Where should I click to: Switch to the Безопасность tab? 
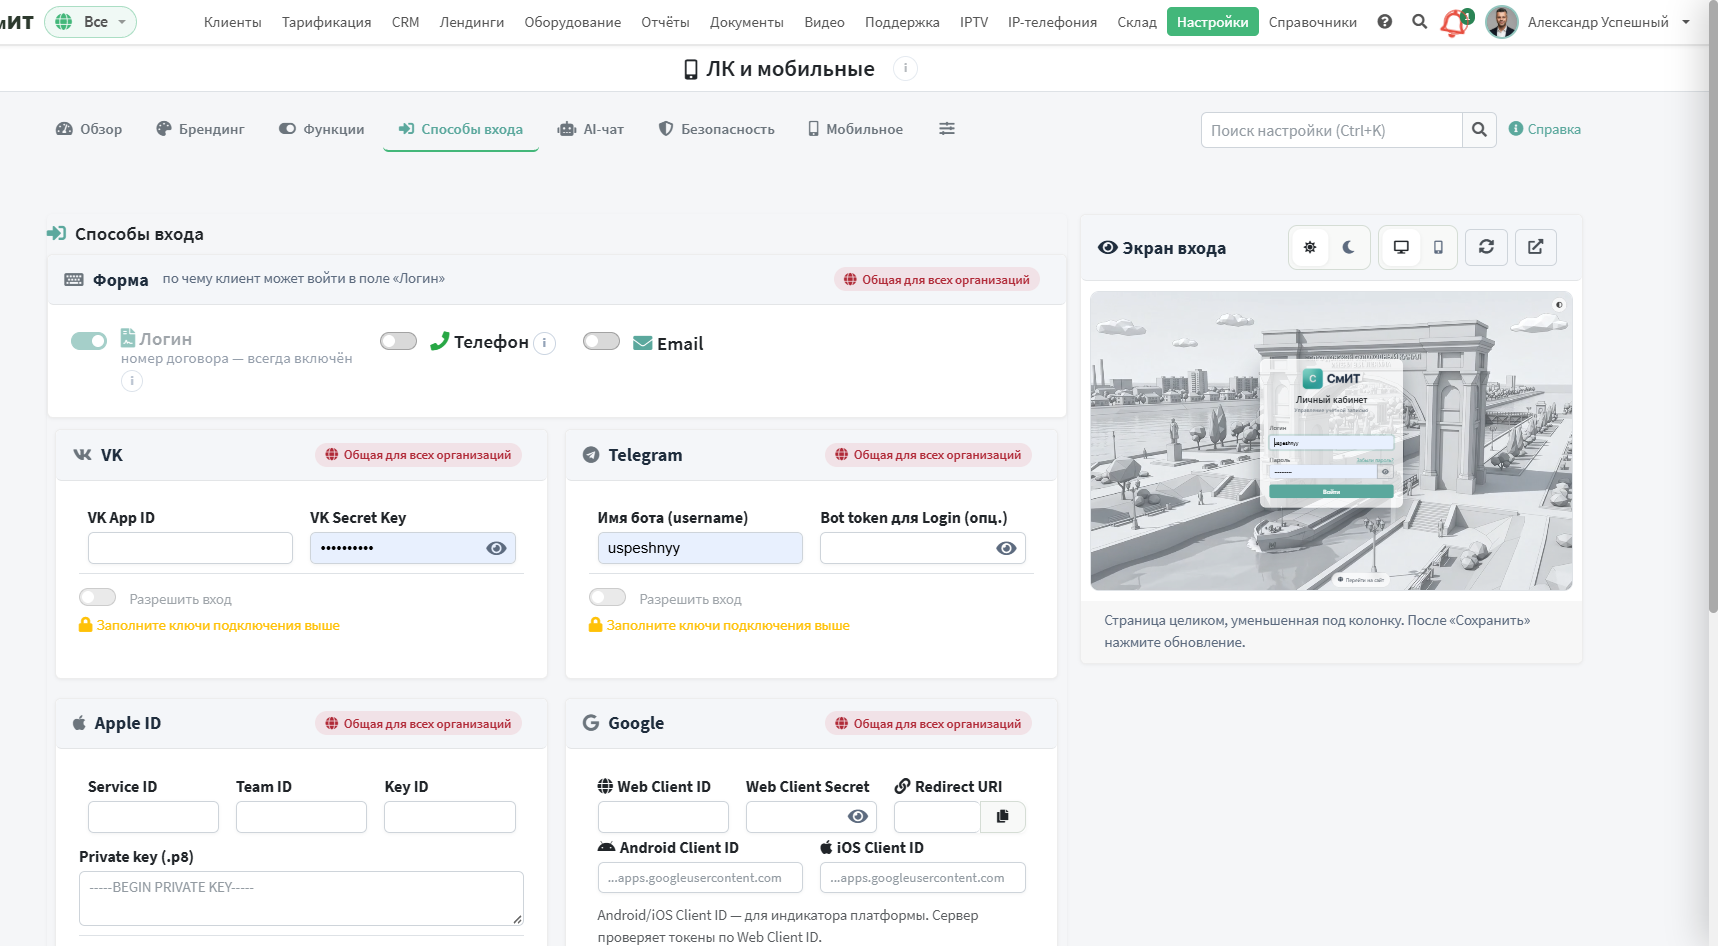[717, 129]
